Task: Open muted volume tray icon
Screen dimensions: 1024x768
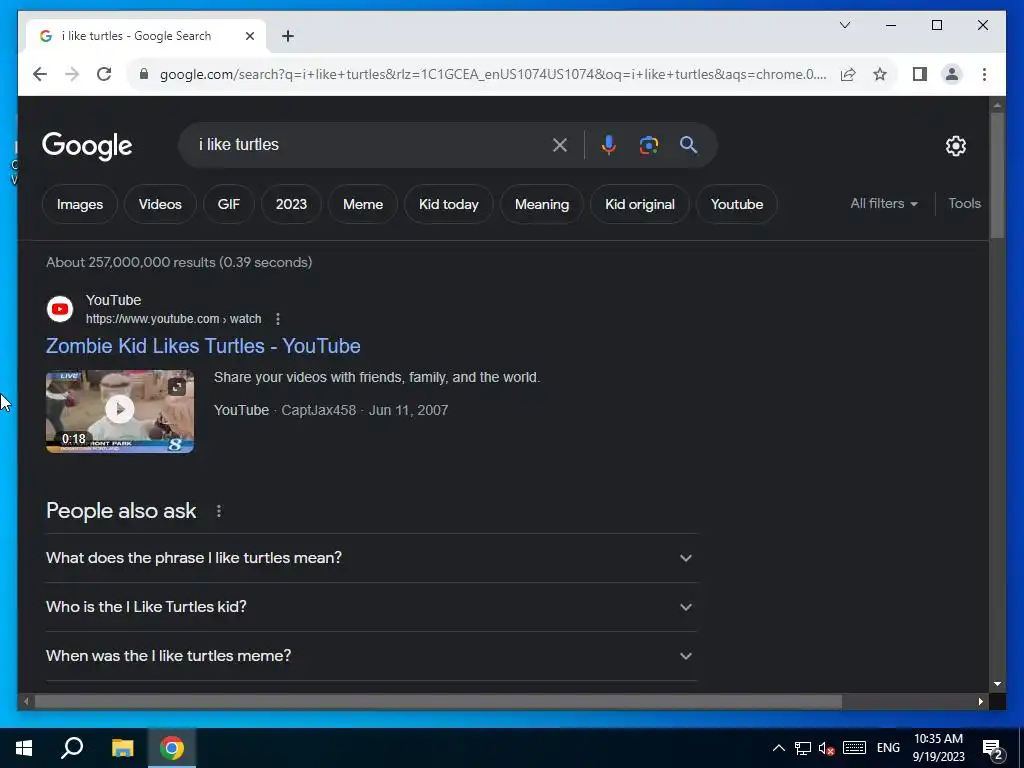Action: 827,748
